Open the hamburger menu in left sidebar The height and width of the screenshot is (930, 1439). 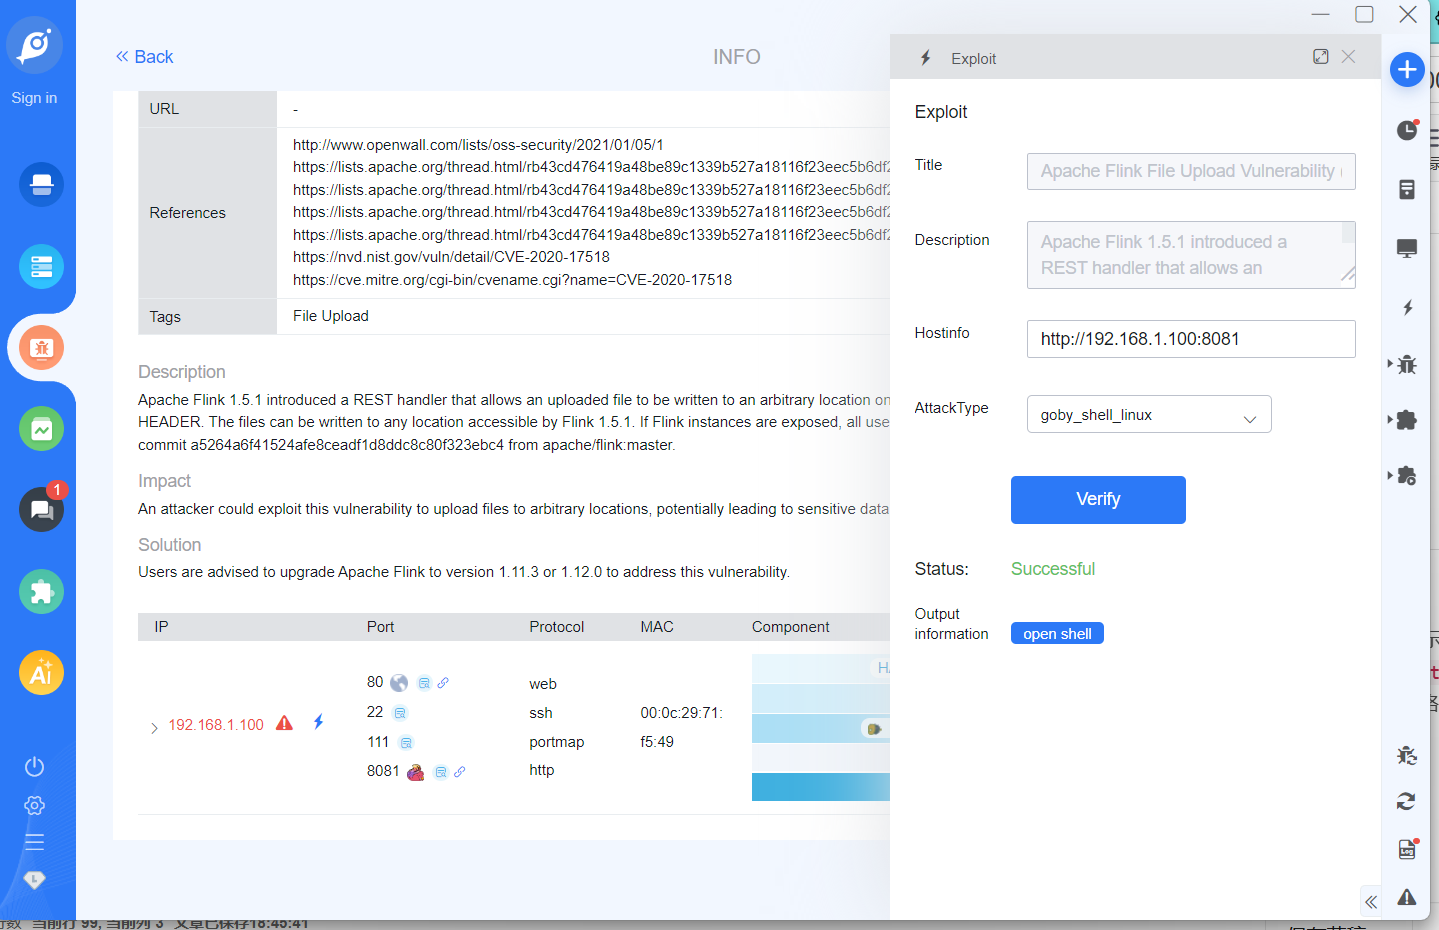pyautogui.click(x=34, y=842)
